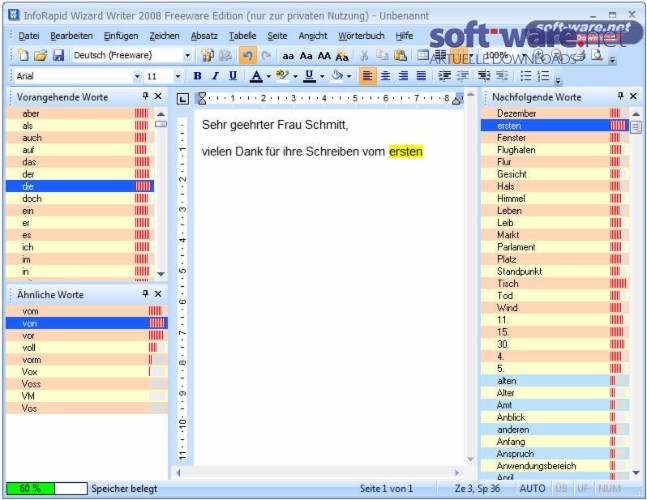Open the underline color dropdown arrow

click(322, 76)
